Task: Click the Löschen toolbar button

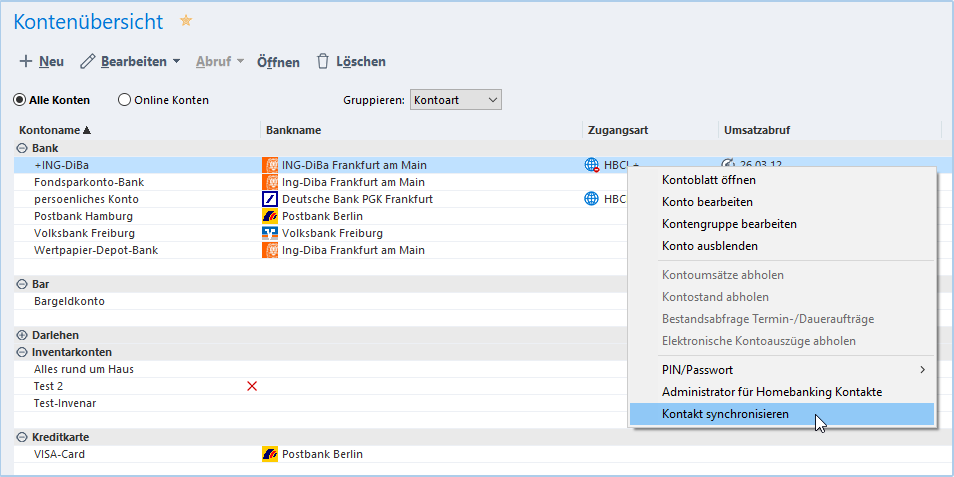Action: coord(351,62)
